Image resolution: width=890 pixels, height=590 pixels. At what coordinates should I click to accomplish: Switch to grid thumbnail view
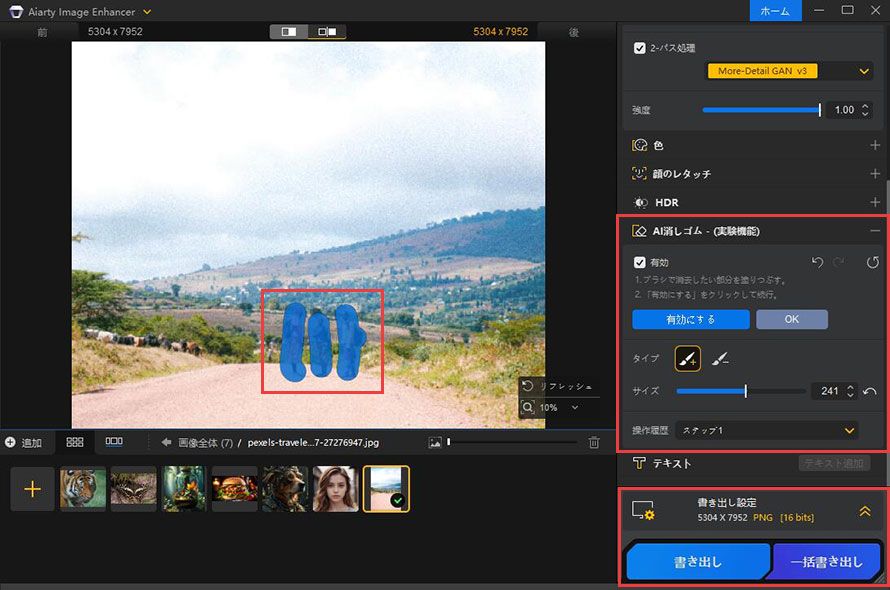[75, 441]
